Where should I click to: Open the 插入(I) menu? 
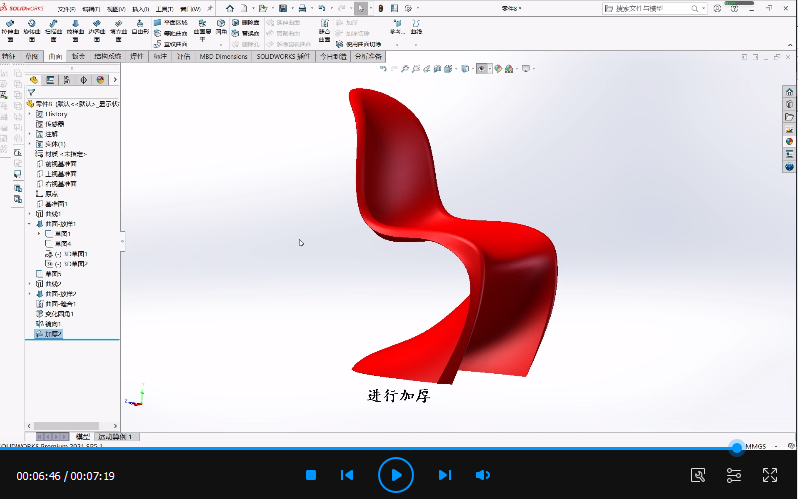pos(140,9)
